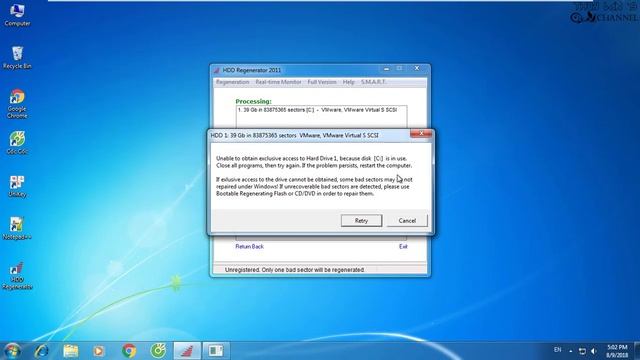Open the UniKey desktop shortcut
Screen dimensions: 640x360
[17, 186]
